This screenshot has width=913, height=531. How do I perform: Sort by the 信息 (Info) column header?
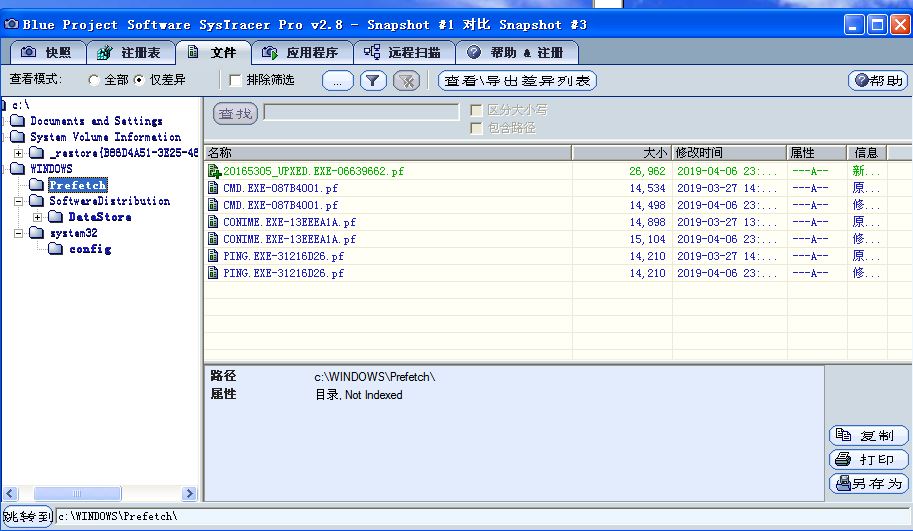[867, 153]
